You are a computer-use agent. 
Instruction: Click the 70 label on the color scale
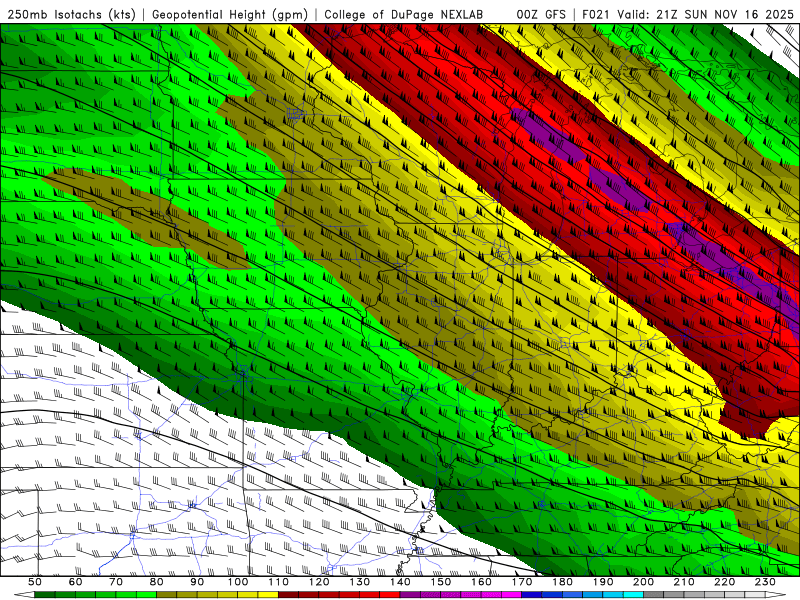click(116, 582)
